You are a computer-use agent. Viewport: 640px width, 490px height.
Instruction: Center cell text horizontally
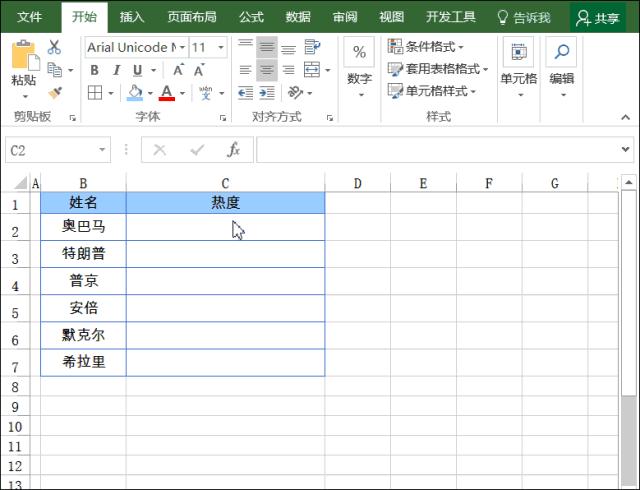pyautogui.click(x=267, y=70)
